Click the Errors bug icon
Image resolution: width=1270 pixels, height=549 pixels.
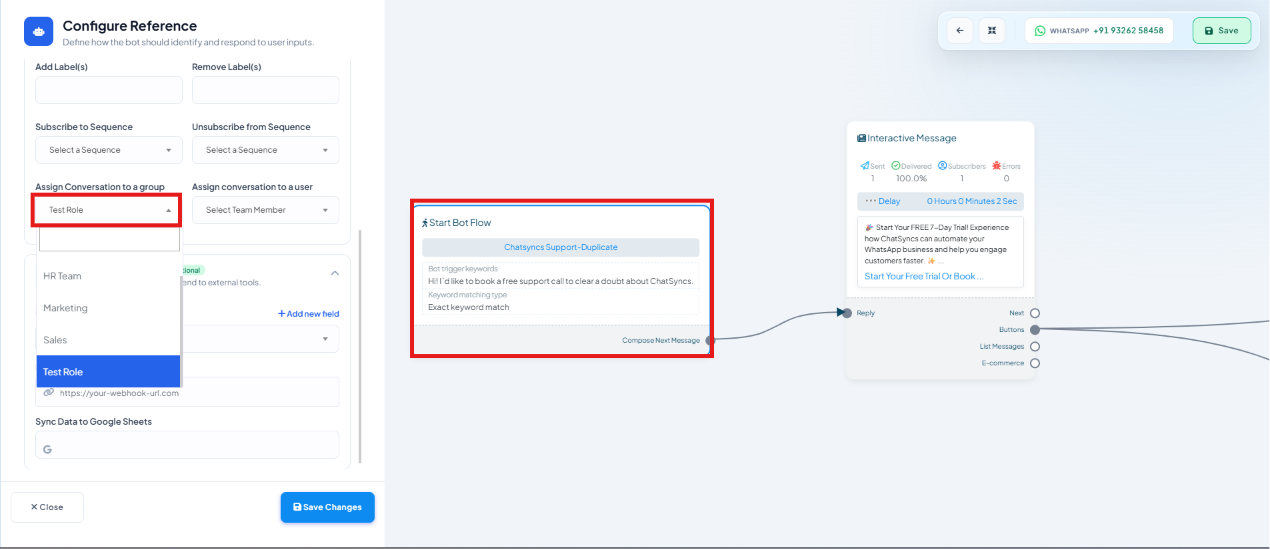click(996, 166)
